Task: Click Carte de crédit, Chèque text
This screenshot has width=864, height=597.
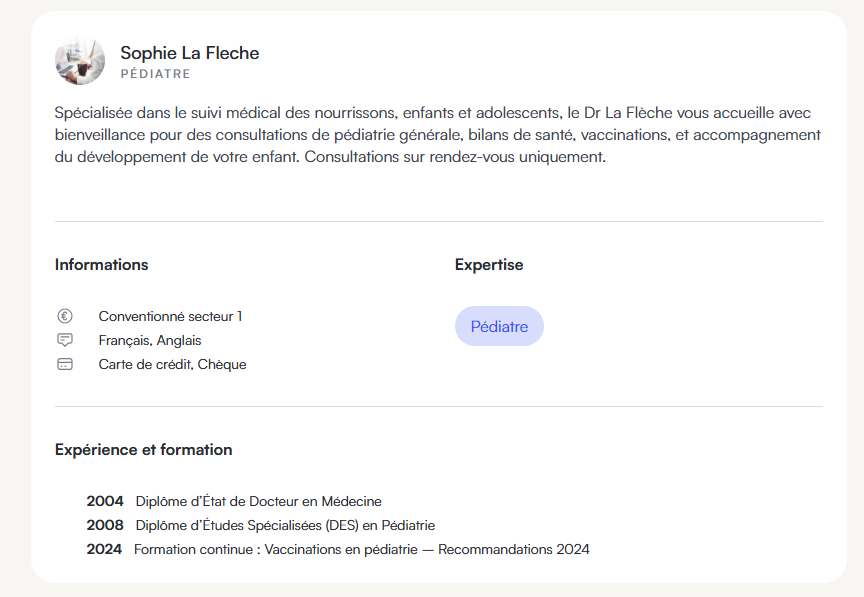Action: (x=172, y=364)
